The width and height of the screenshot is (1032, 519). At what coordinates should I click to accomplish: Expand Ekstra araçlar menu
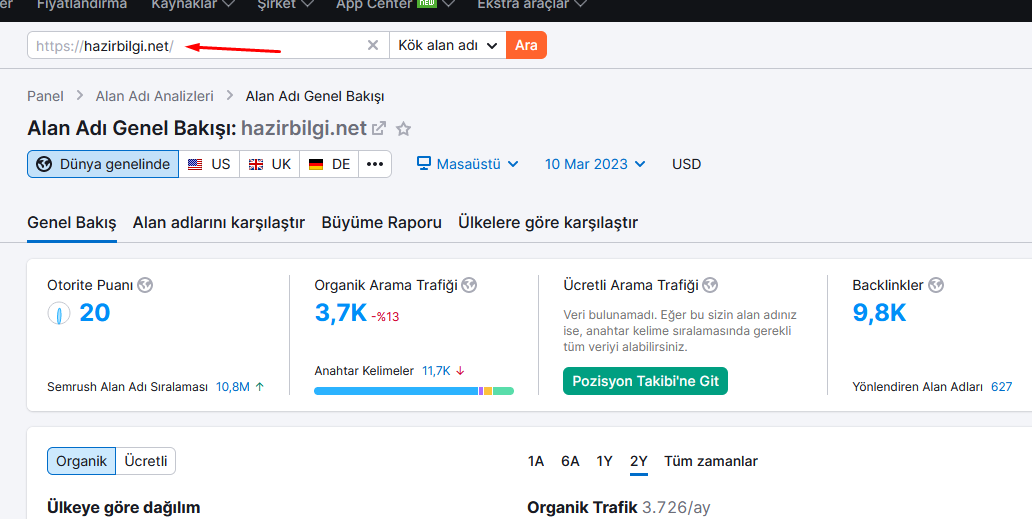pos(532,5)
